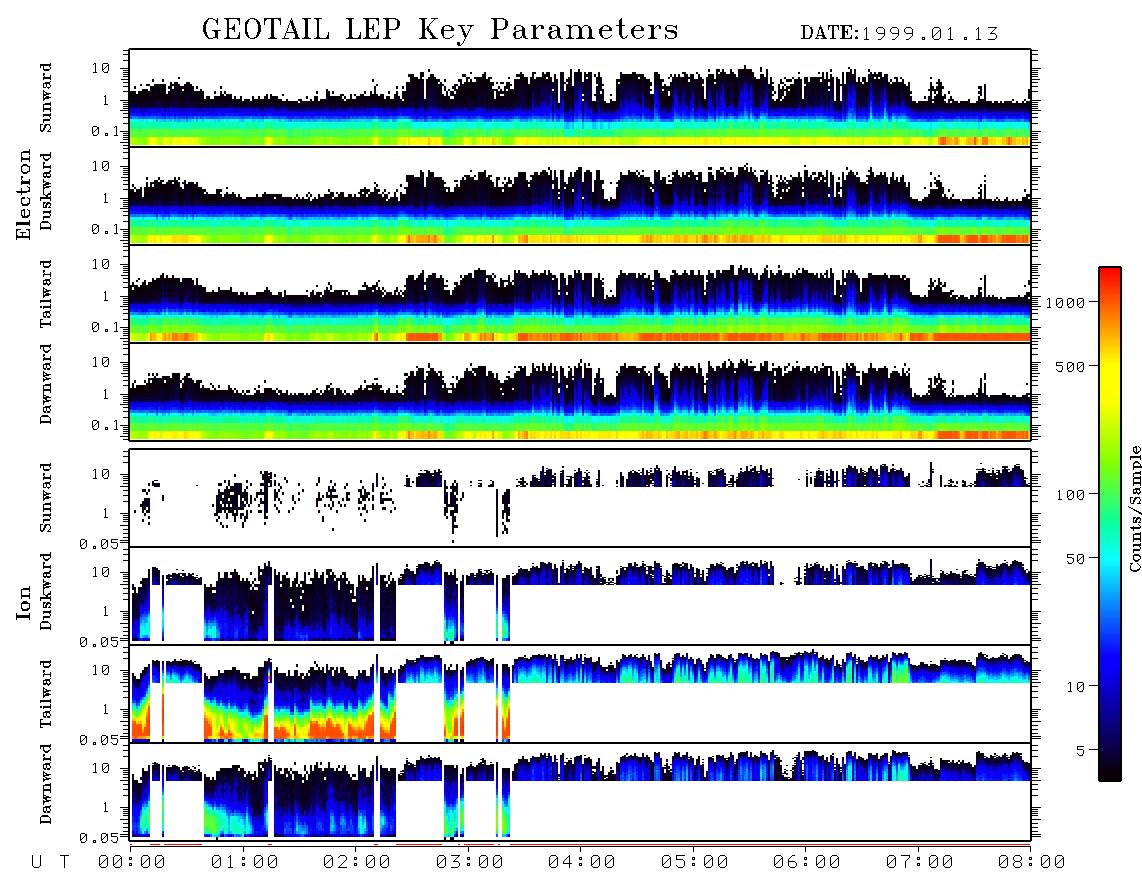Select the "0.05" tick of the Ion Dawnward panel
Screen dimensions: 1142x880
tap(99, 838)
